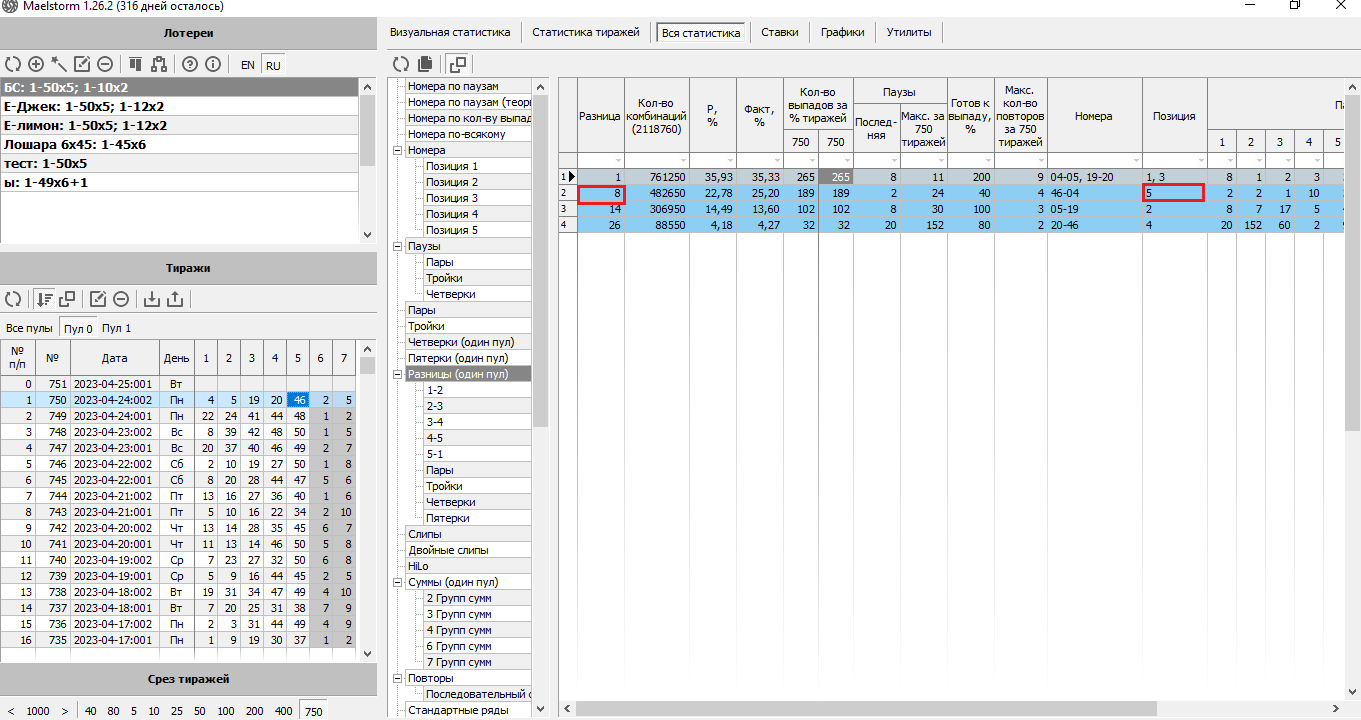Viewport: 1361px width, 720px height.
Task: Open Визуальная статистика tab
Action: click(x=450, y=32)
